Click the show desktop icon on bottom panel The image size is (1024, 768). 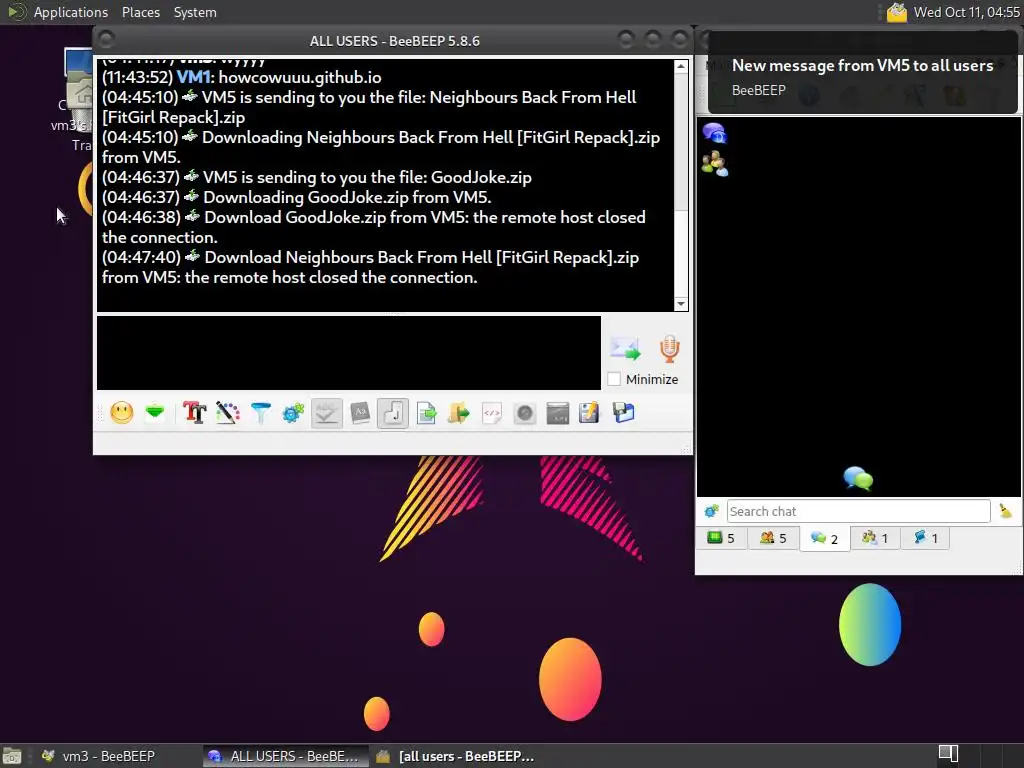12,756
